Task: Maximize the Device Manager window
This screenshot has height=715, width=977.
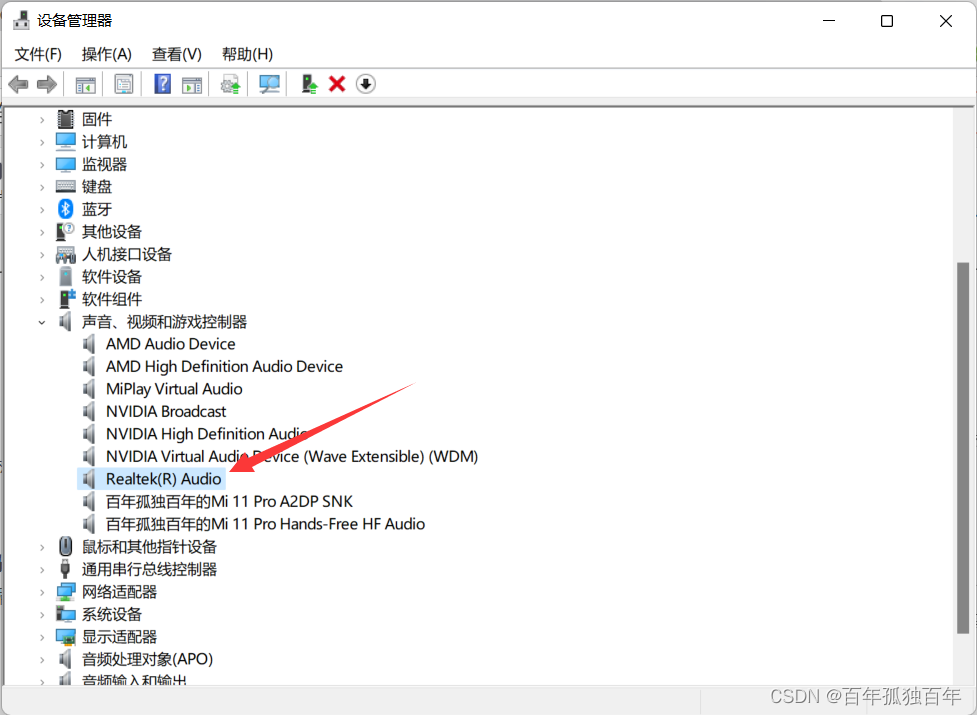Action: tap(887, 21)
